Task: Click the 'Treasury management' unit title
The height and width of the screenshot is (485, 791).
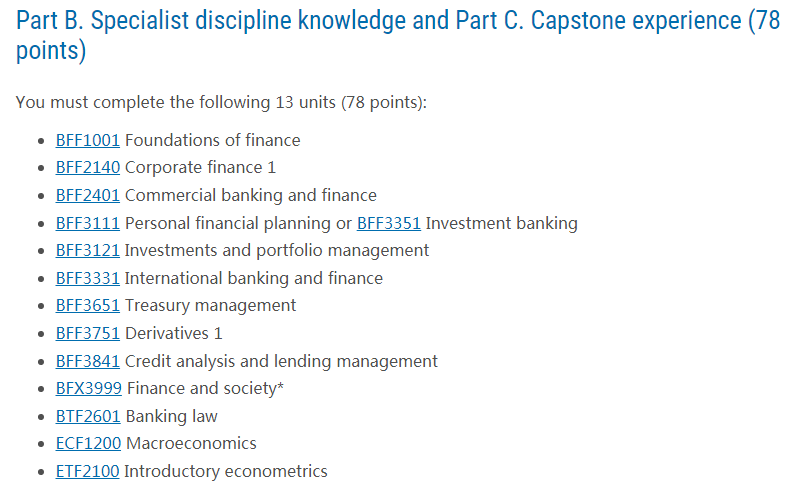Action: click(x=210, y=305)
